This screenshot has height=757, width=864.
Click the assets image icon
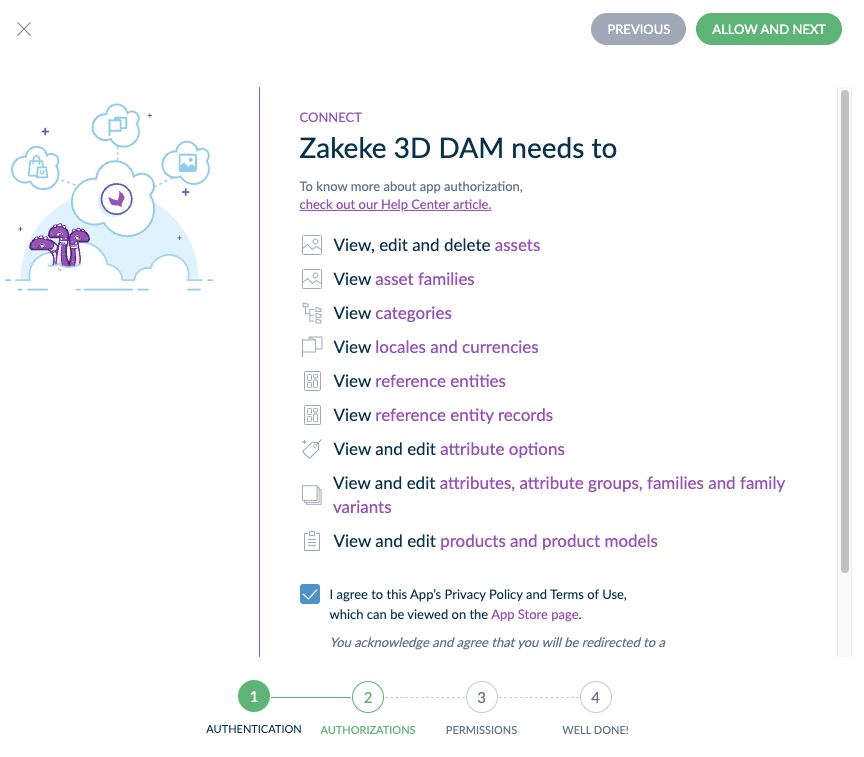click(x=311, y=245)
